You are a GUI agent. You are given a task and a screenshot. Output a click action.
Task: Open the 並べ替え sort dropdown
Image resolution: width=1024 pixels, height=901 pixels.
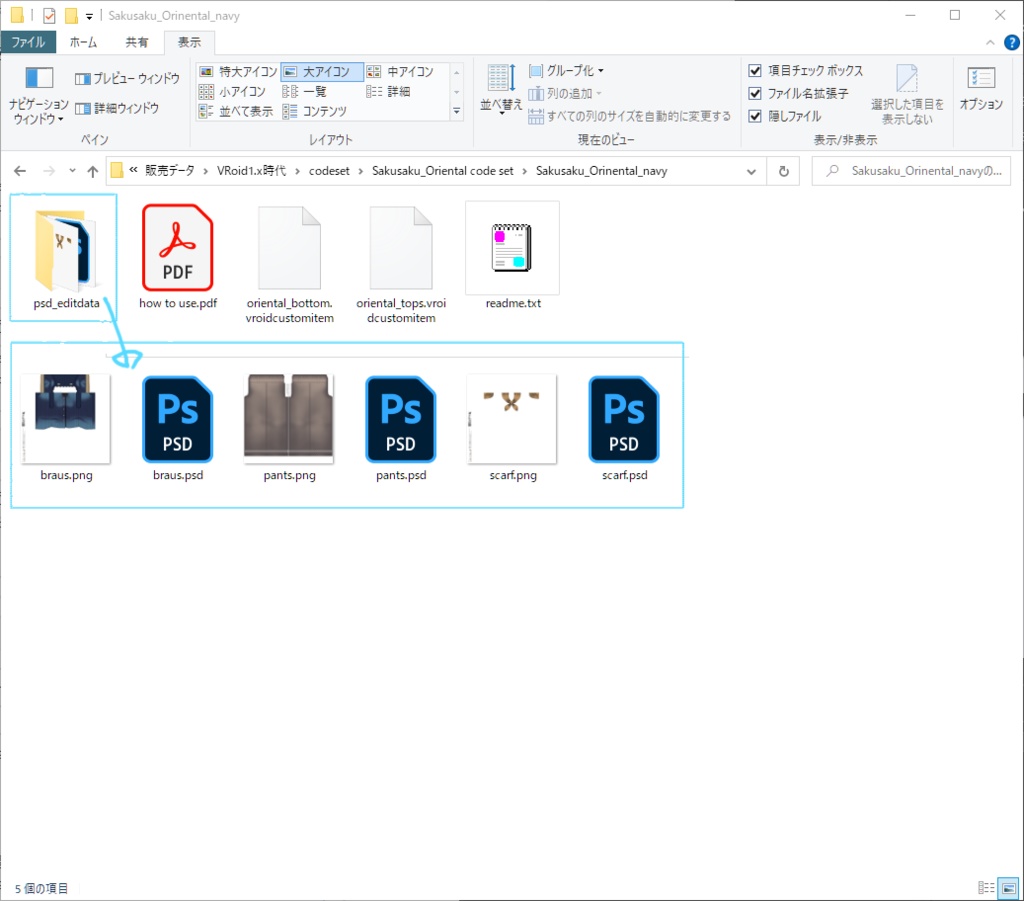(501, 89)
